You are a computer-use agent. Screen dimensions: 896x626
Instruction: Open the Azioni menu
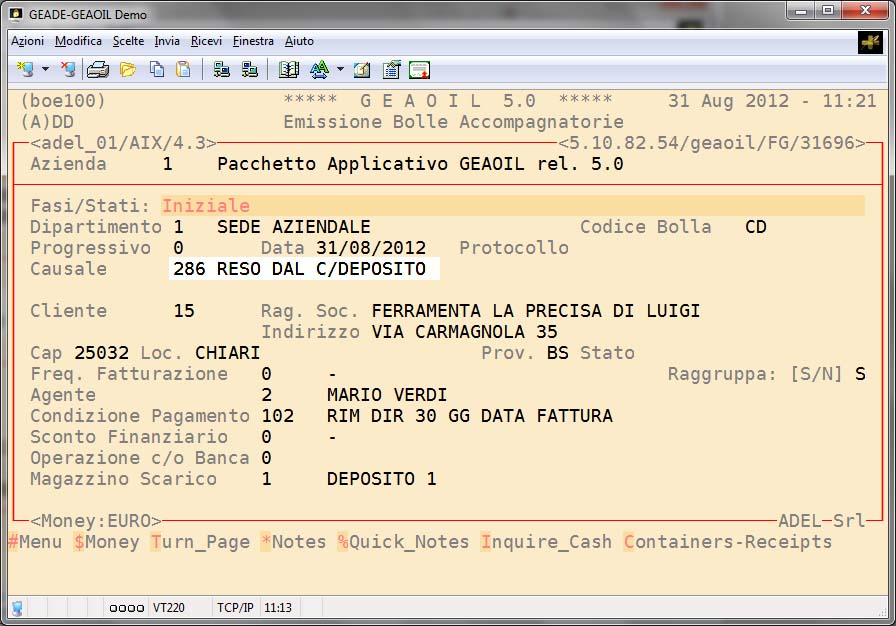pos(27,41)
